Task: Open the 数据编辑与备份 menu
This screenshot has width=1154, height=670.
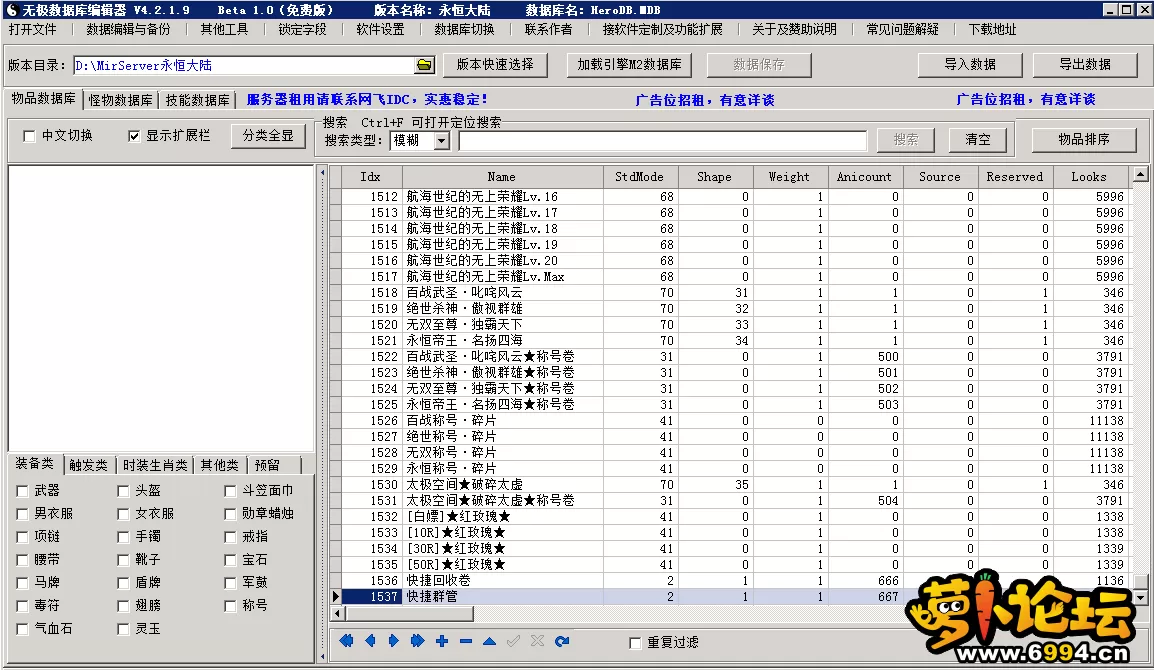Action: point(128,29)
